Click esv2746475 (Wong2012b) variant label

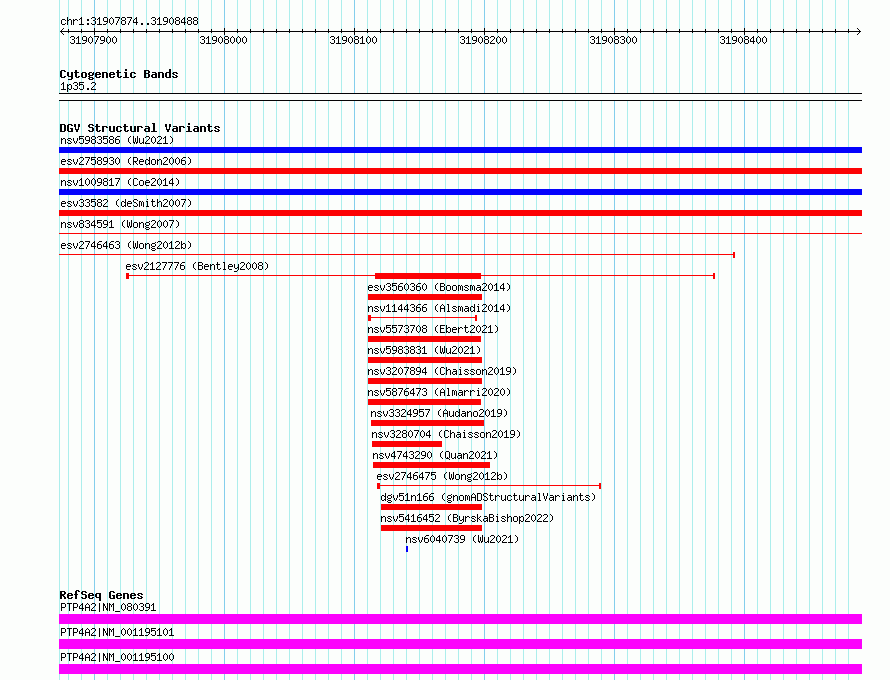pos(442,476)
